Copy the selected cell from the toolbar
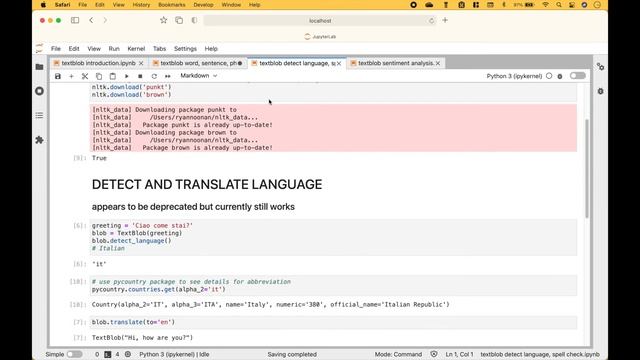 (x=99, y=76)
